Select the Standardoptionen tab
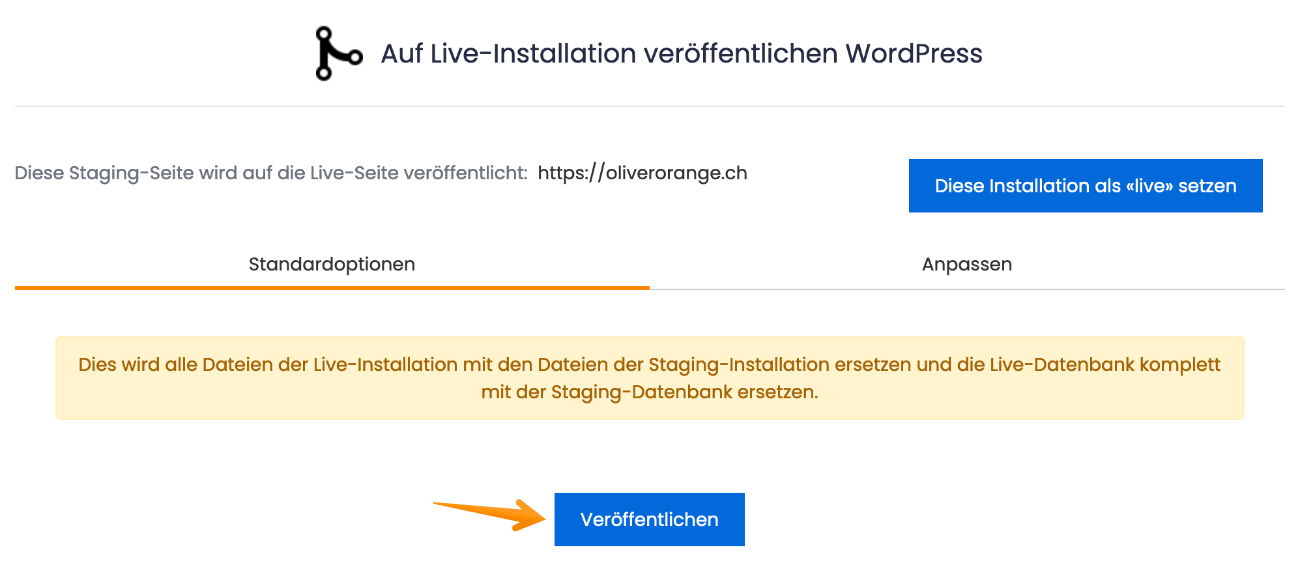 (x=332, y=265)
